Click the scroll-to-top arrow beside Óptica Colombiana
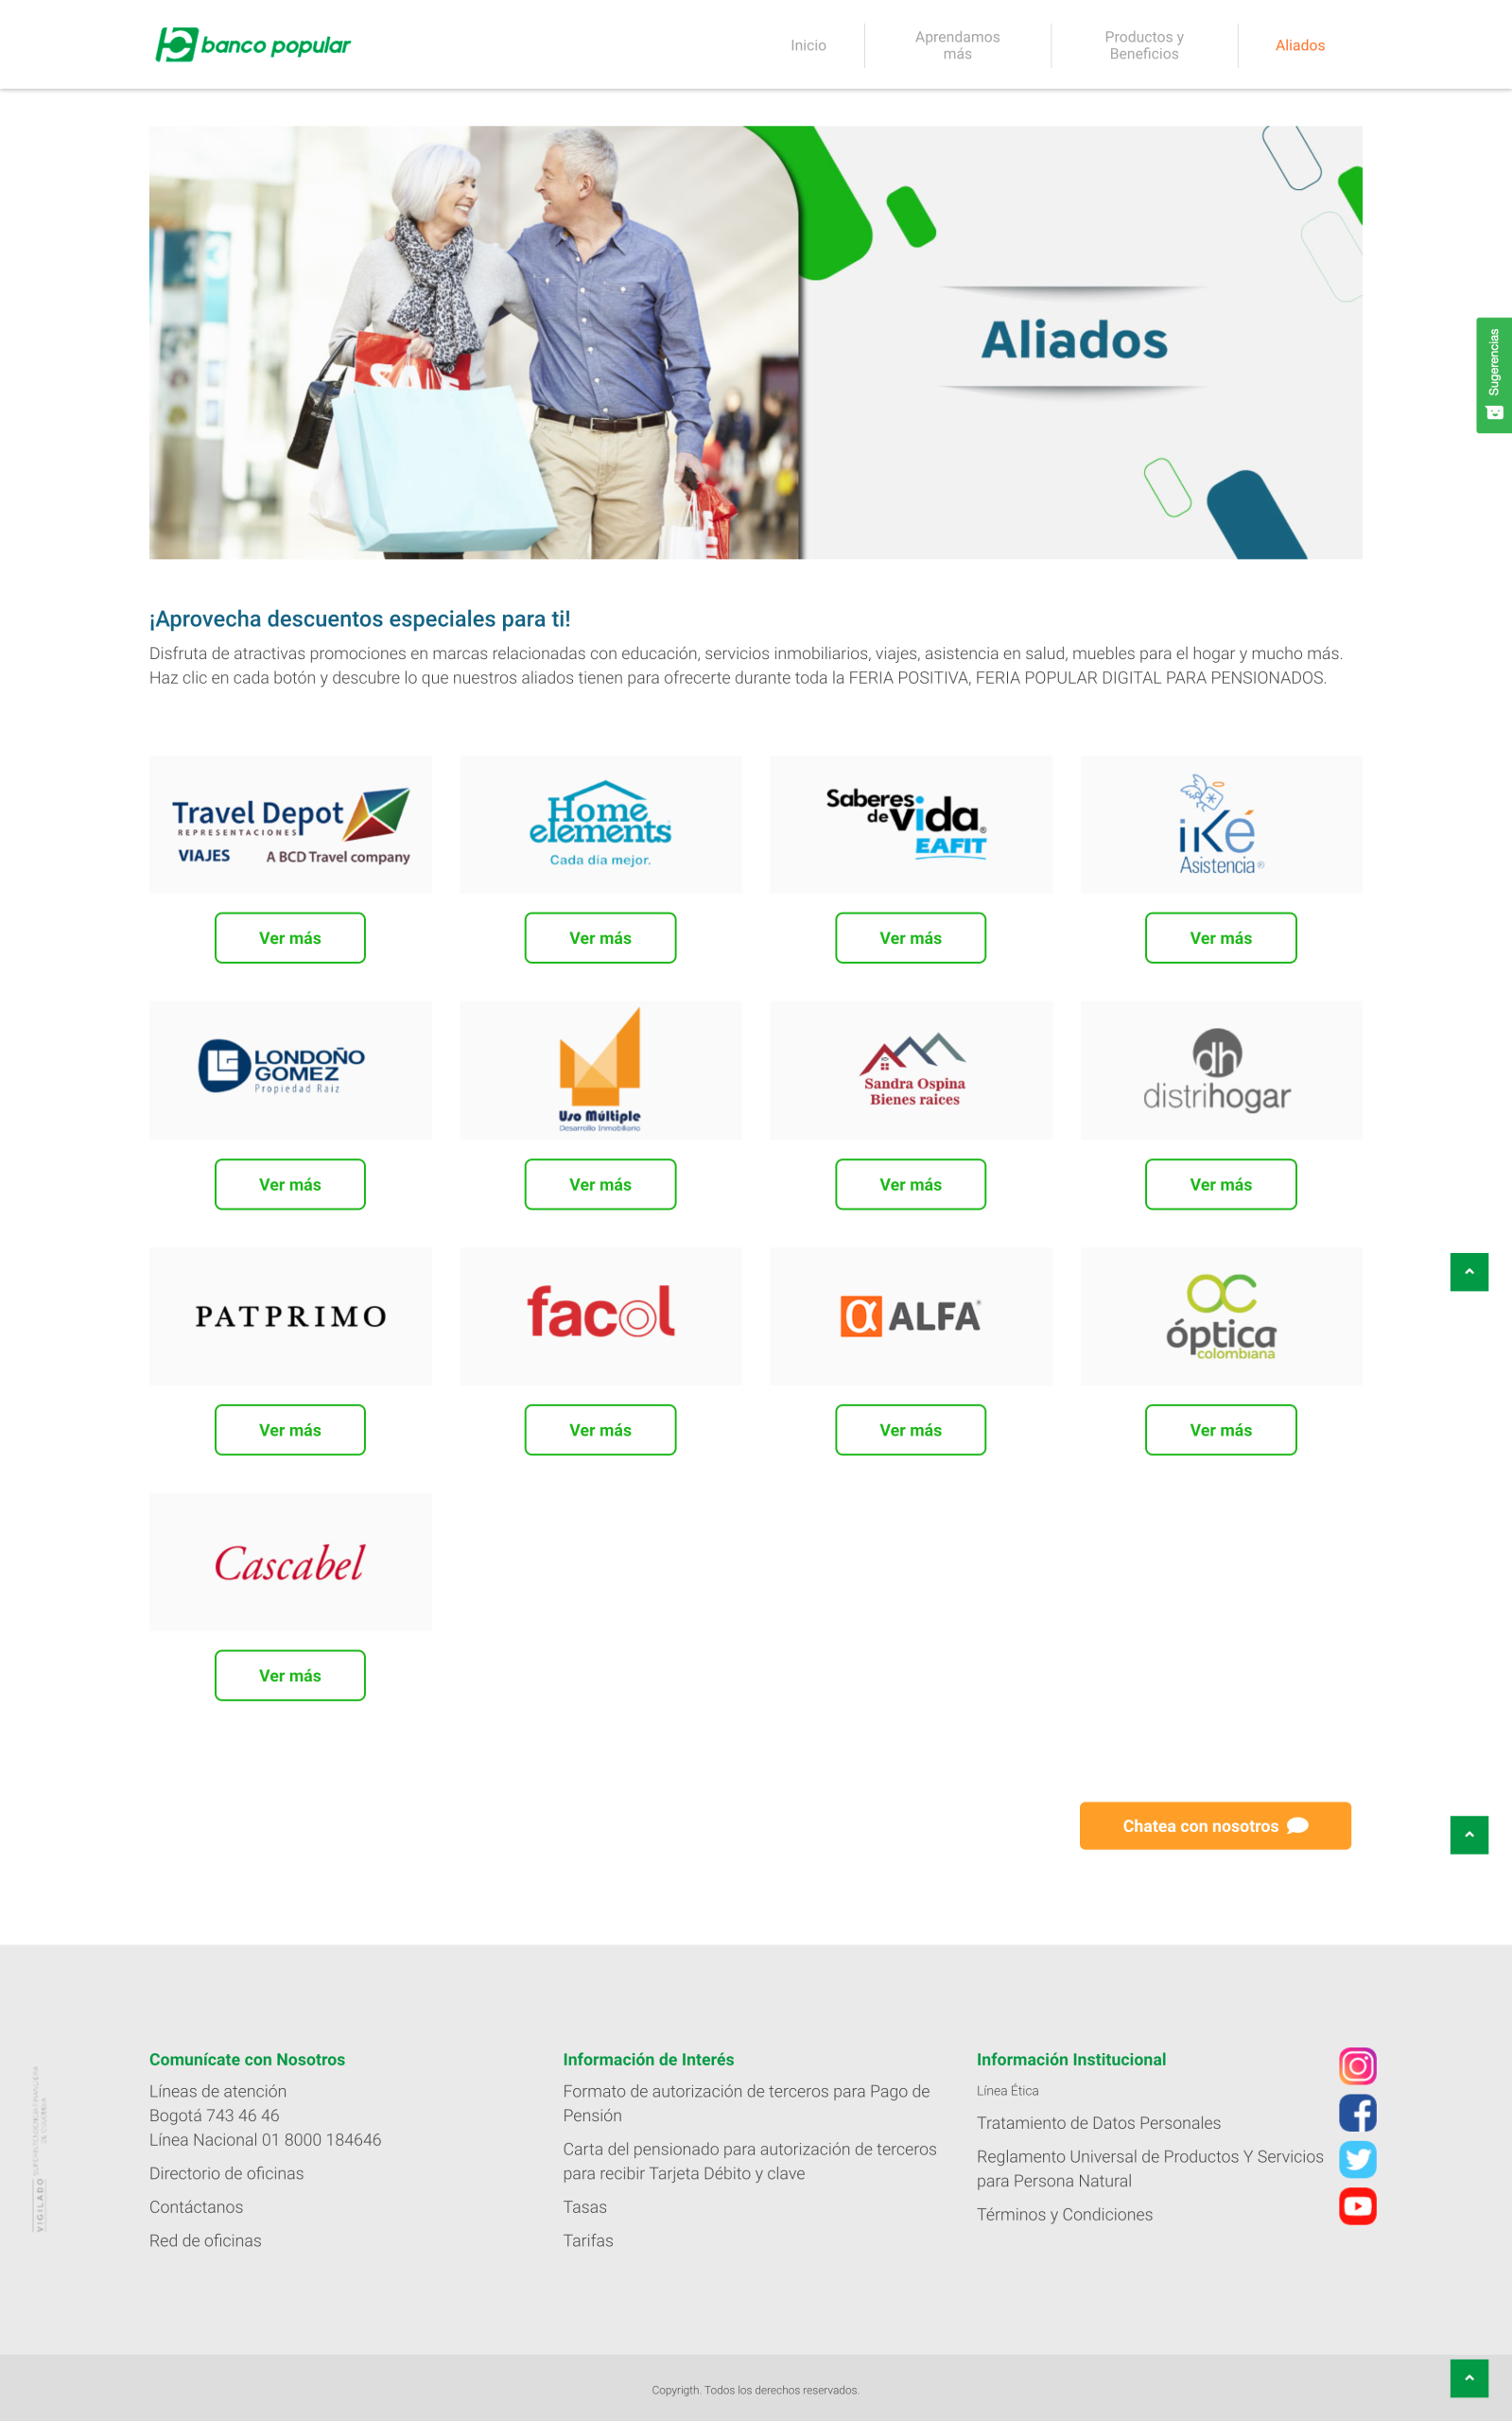Screen dimensions: 1512x2421 (x=1469, y=1272)
